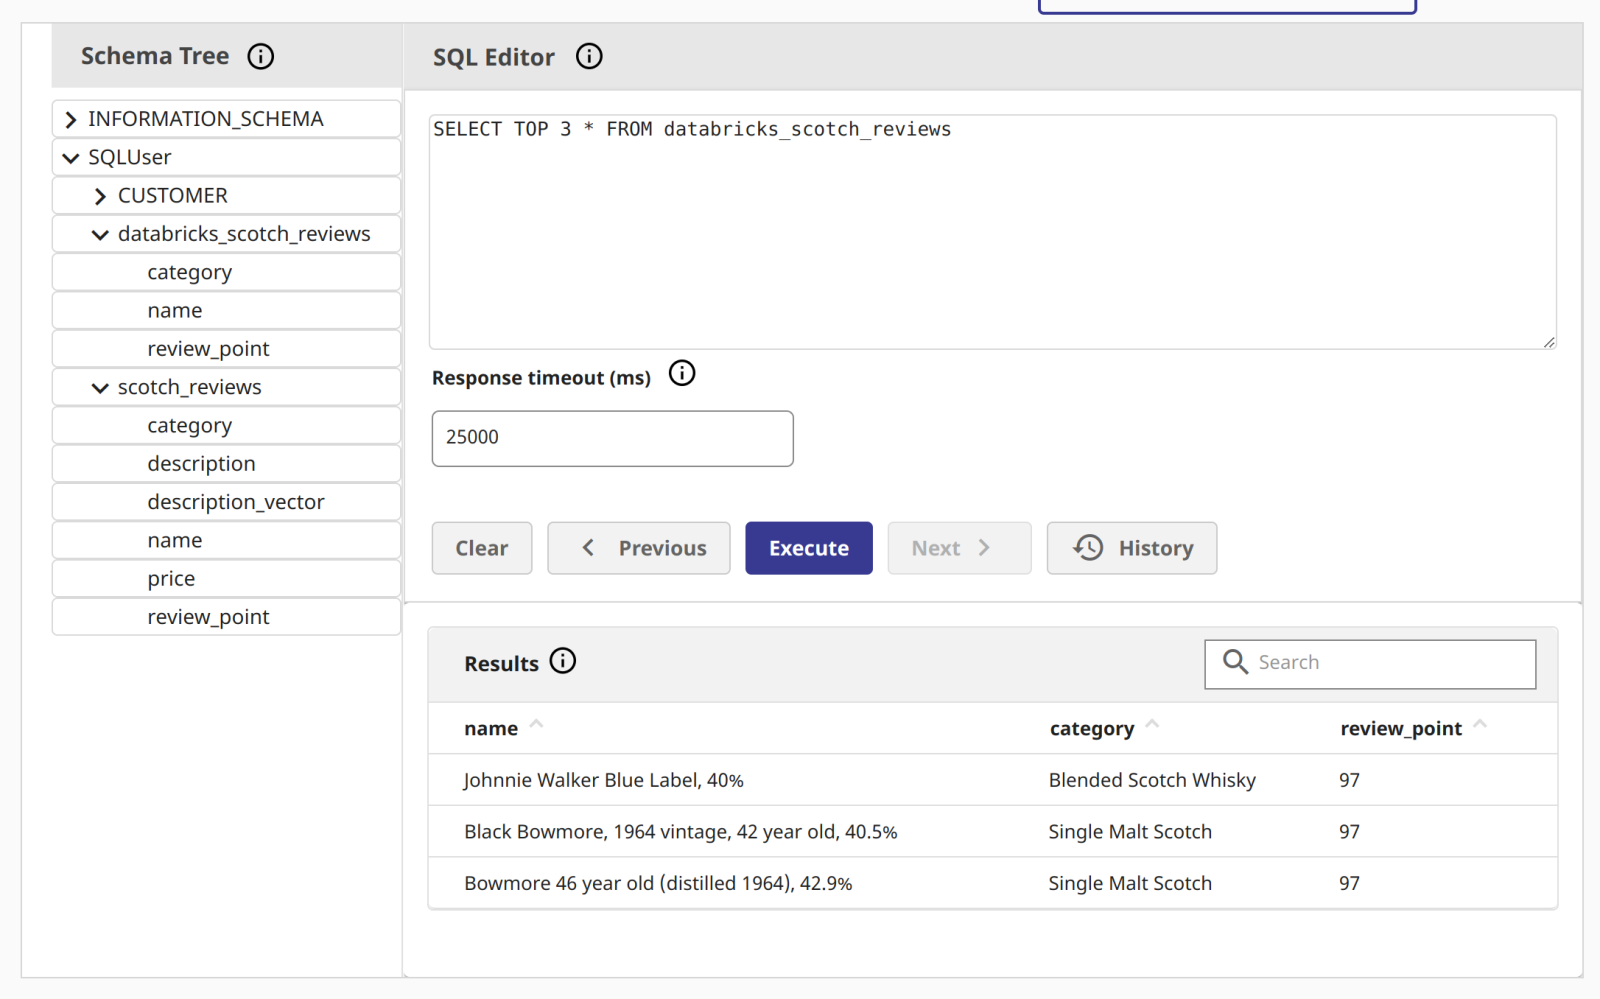Expand the CUSTOMER table node
Viewport: 1600px width, 999px height.
100,197
